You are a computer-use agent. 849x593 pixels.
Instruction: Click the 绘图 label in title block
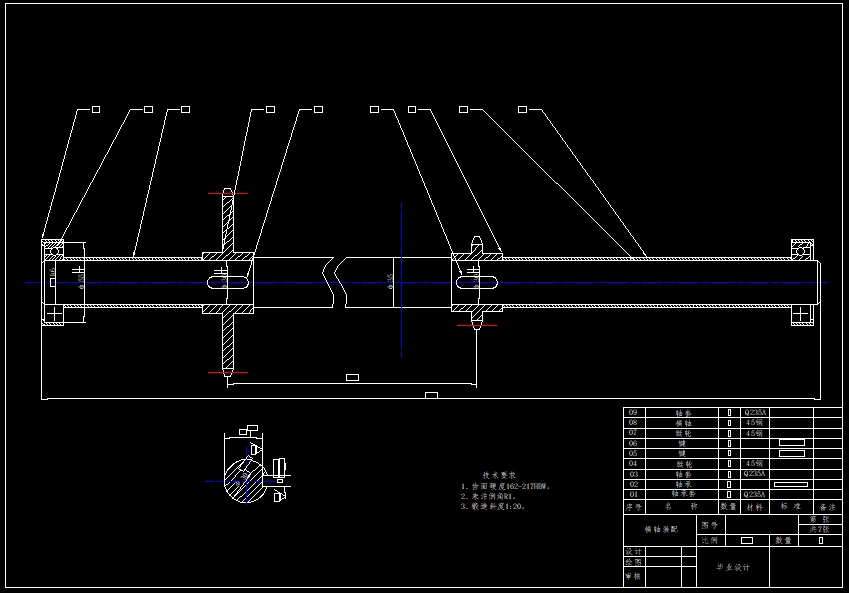pos(633,562)
